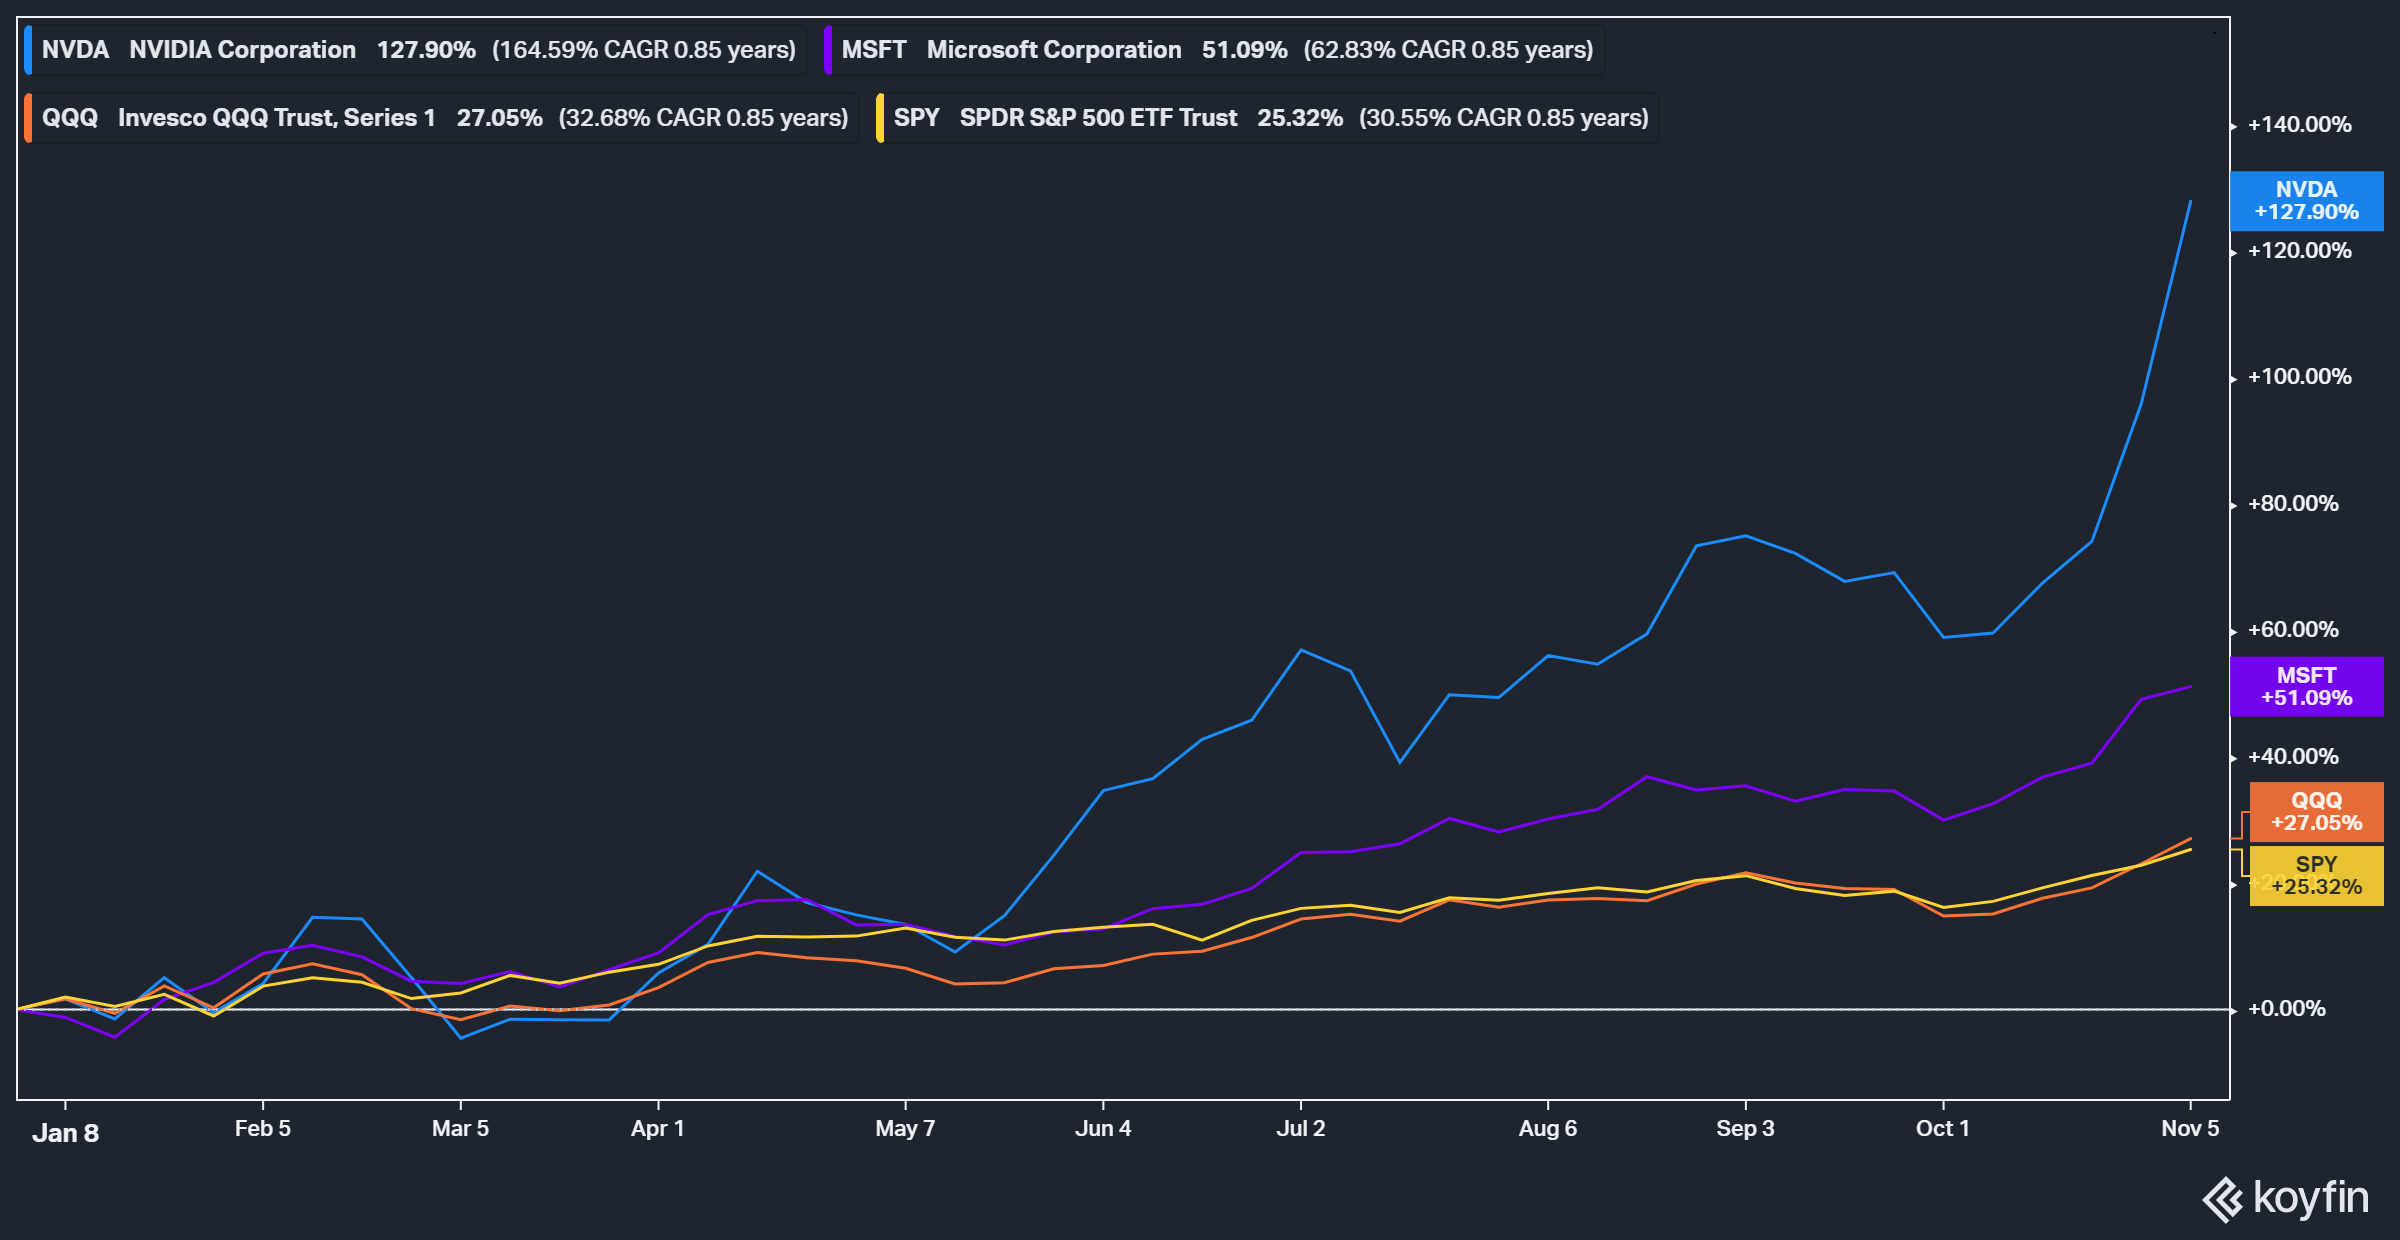Click the +120.00% y-axis label
This screenshot has height=1240, width=2400.
tap(2300, 251)
